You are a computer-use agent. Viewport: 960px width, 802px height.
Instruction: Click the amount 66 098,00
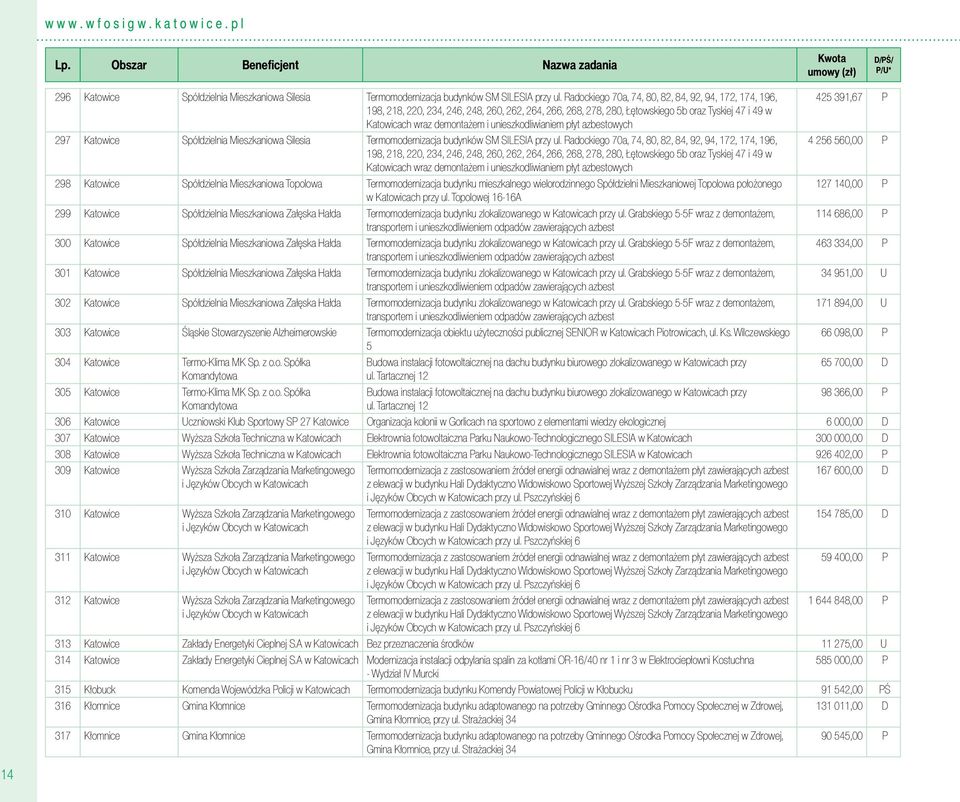coord(842,333)
